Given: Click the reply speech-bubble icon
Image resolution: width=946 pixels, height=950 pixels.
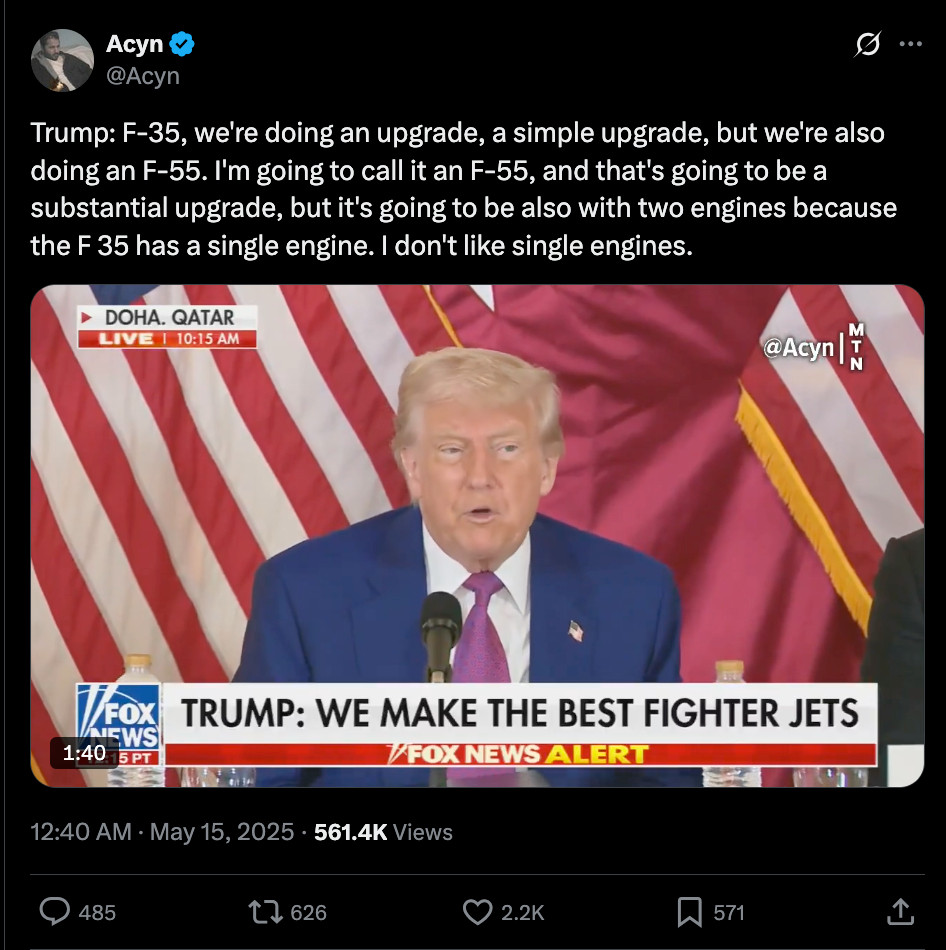Looking at the screenshot, I should coord(55,912).
